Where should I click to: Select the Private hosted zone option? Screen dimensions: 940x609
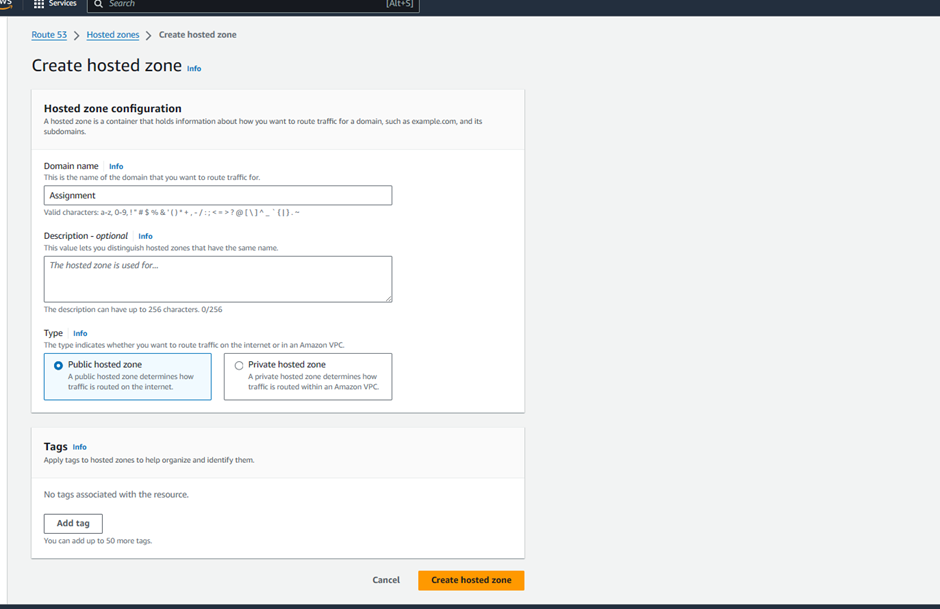point(238,364)
